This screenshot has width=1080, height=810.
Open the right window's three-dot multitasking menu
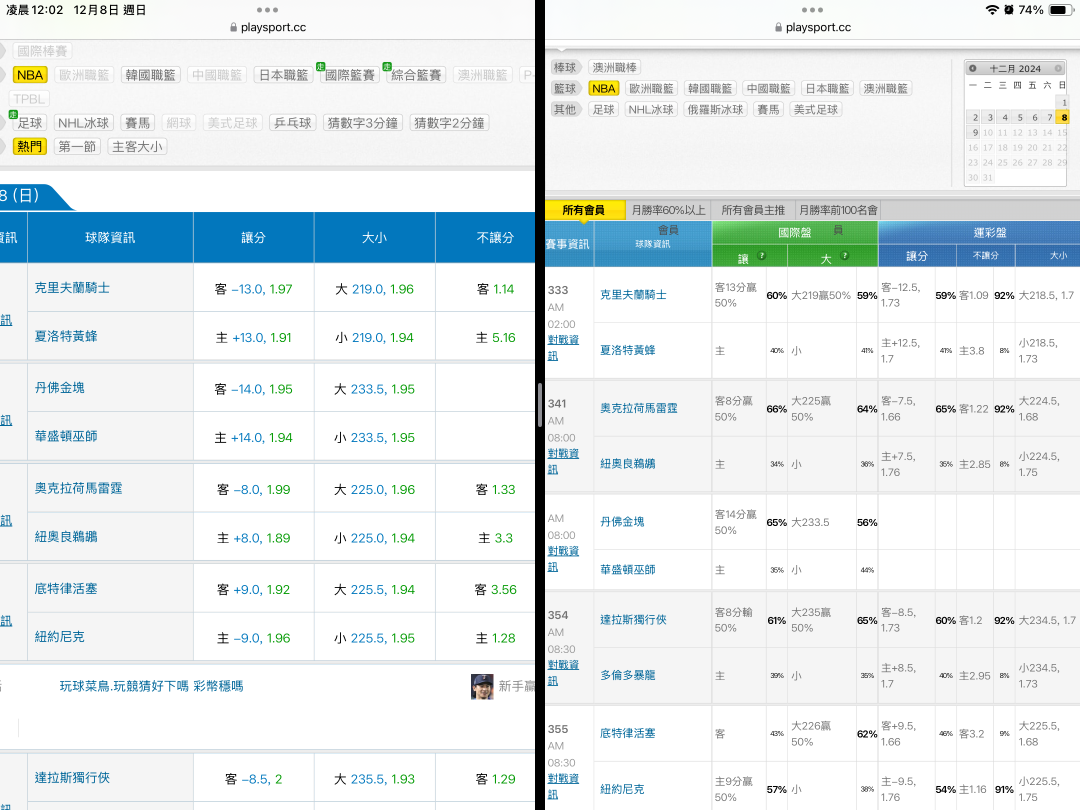click(x=812, y=10)
